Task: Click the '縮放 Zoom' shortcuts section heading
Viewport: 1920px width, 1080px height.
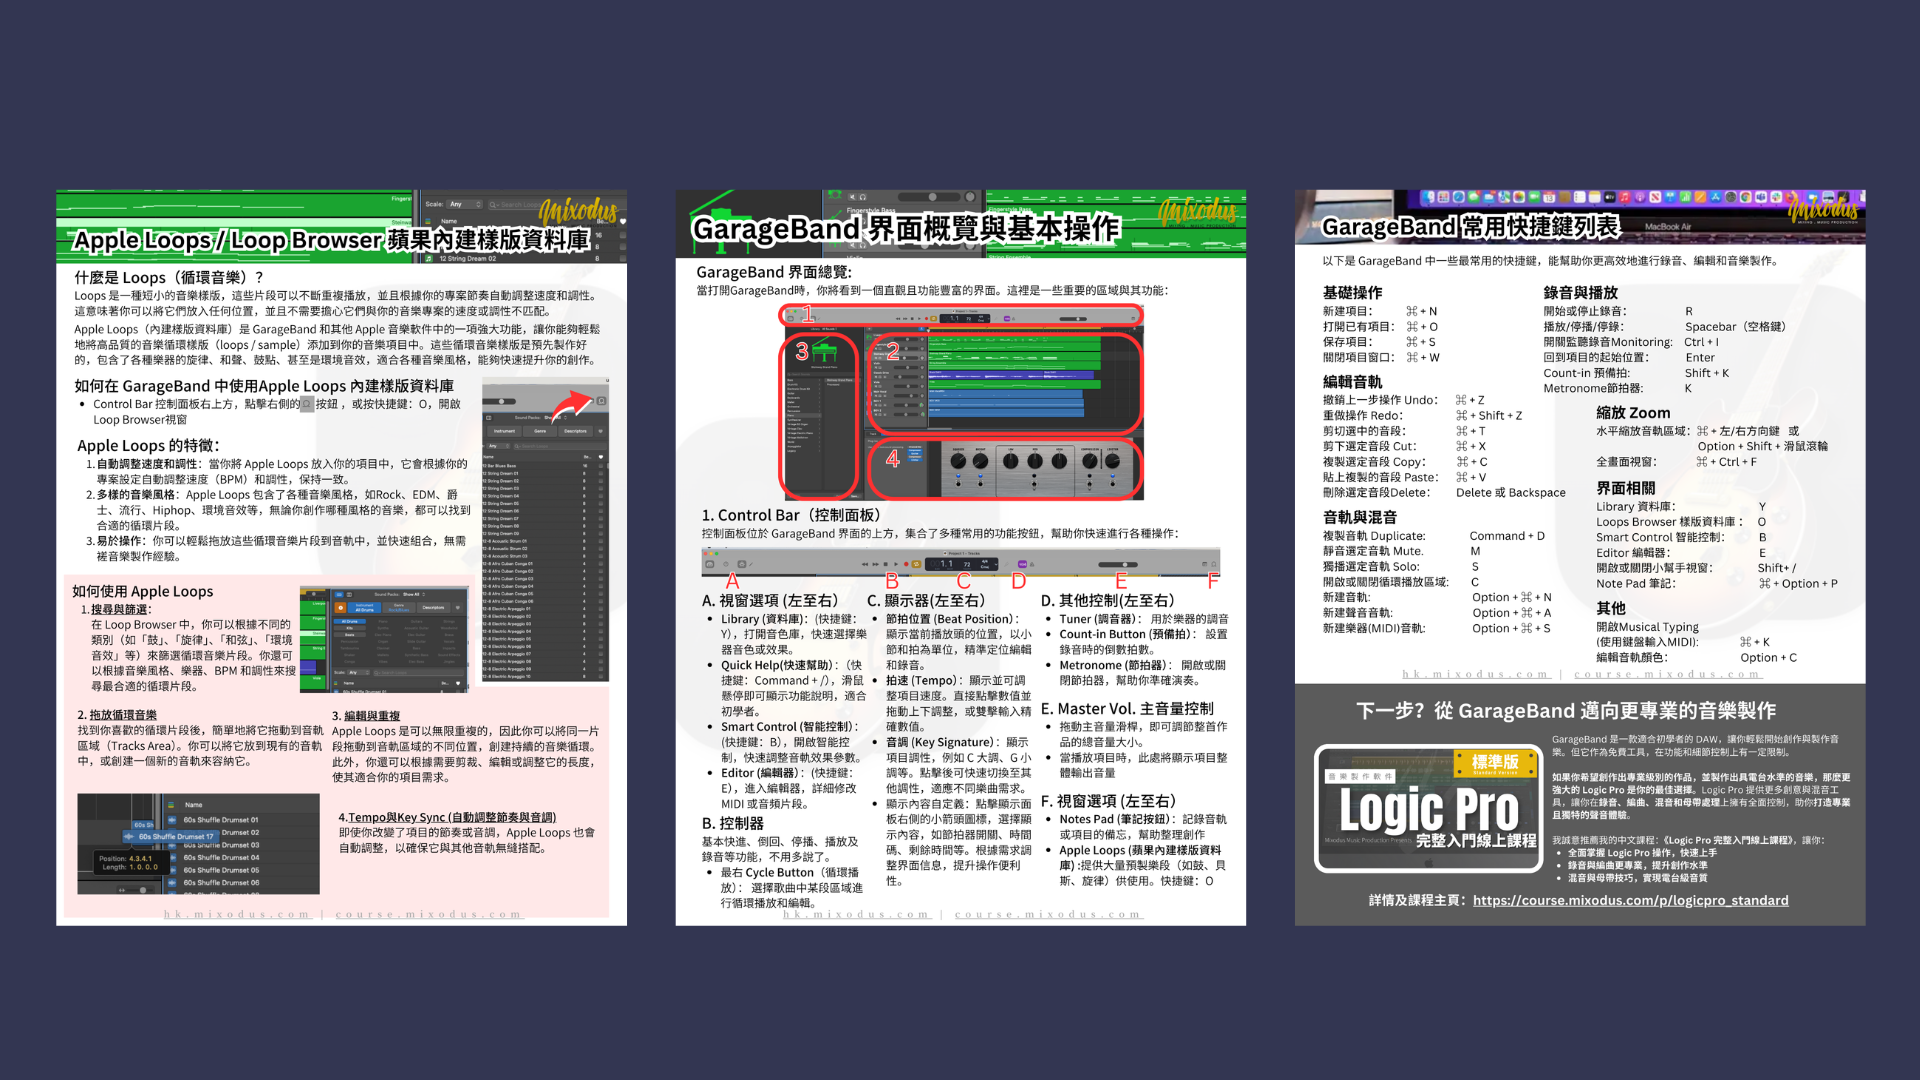Action: tap(1633, 412)
